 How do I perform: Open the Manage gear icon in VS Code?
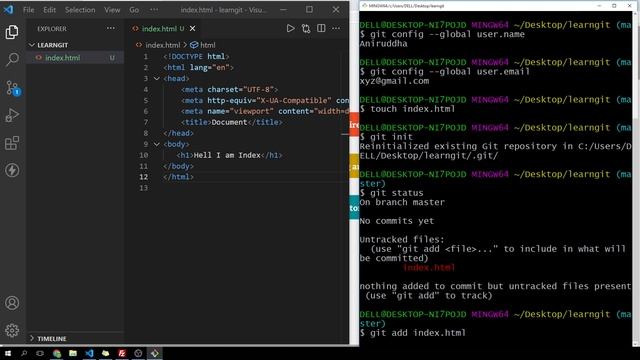pos(12,330)
